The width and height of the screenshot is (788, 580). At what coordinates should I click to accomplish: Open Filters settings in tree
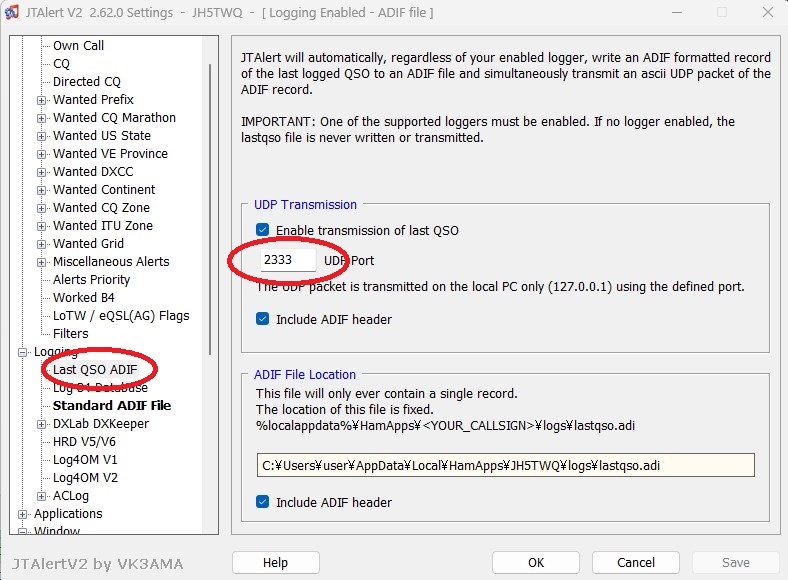tap(71, 334)
